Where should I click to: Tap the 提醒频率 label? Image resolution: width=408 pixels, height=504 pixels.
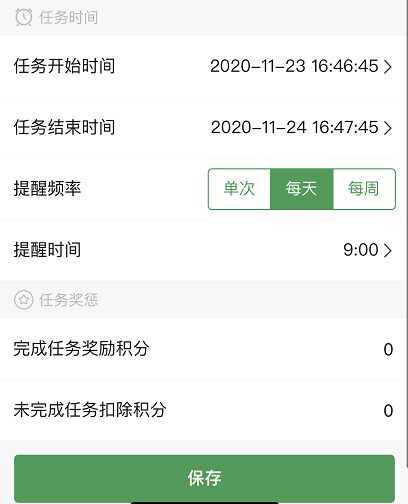click(x=47, y=189)
